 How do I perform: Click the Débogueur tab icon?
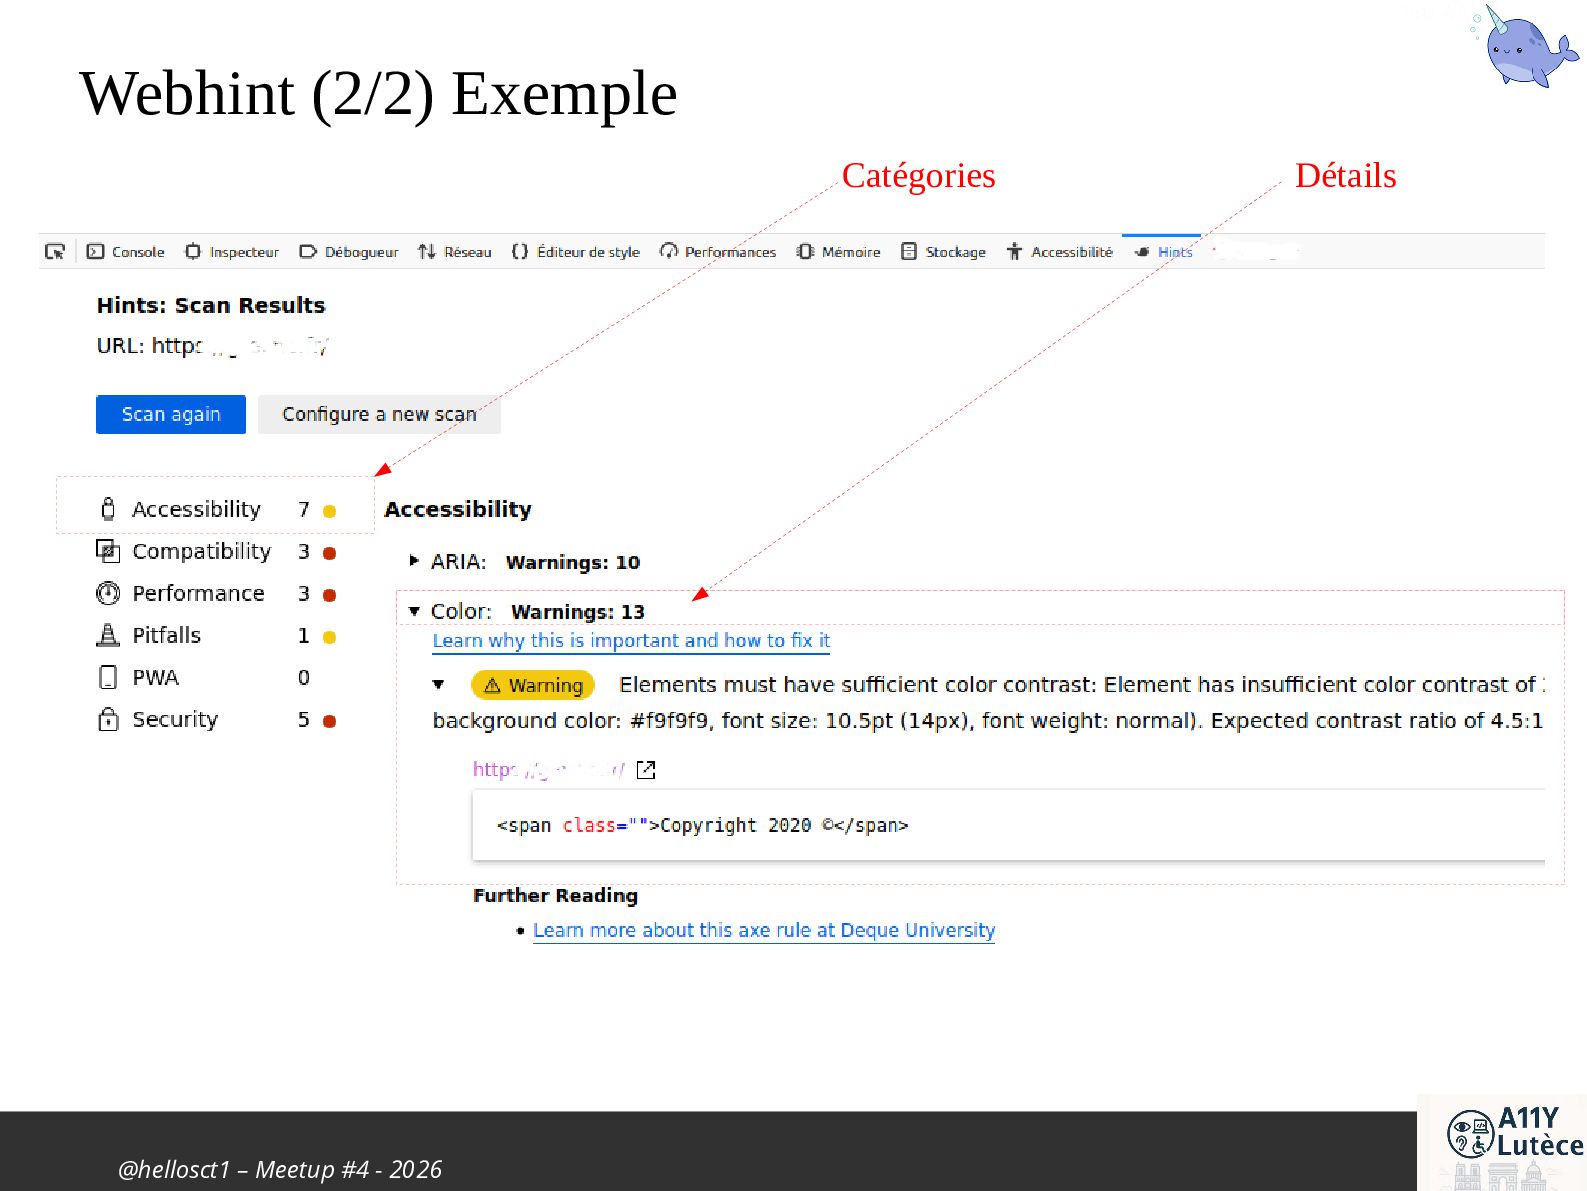(308, 252)
